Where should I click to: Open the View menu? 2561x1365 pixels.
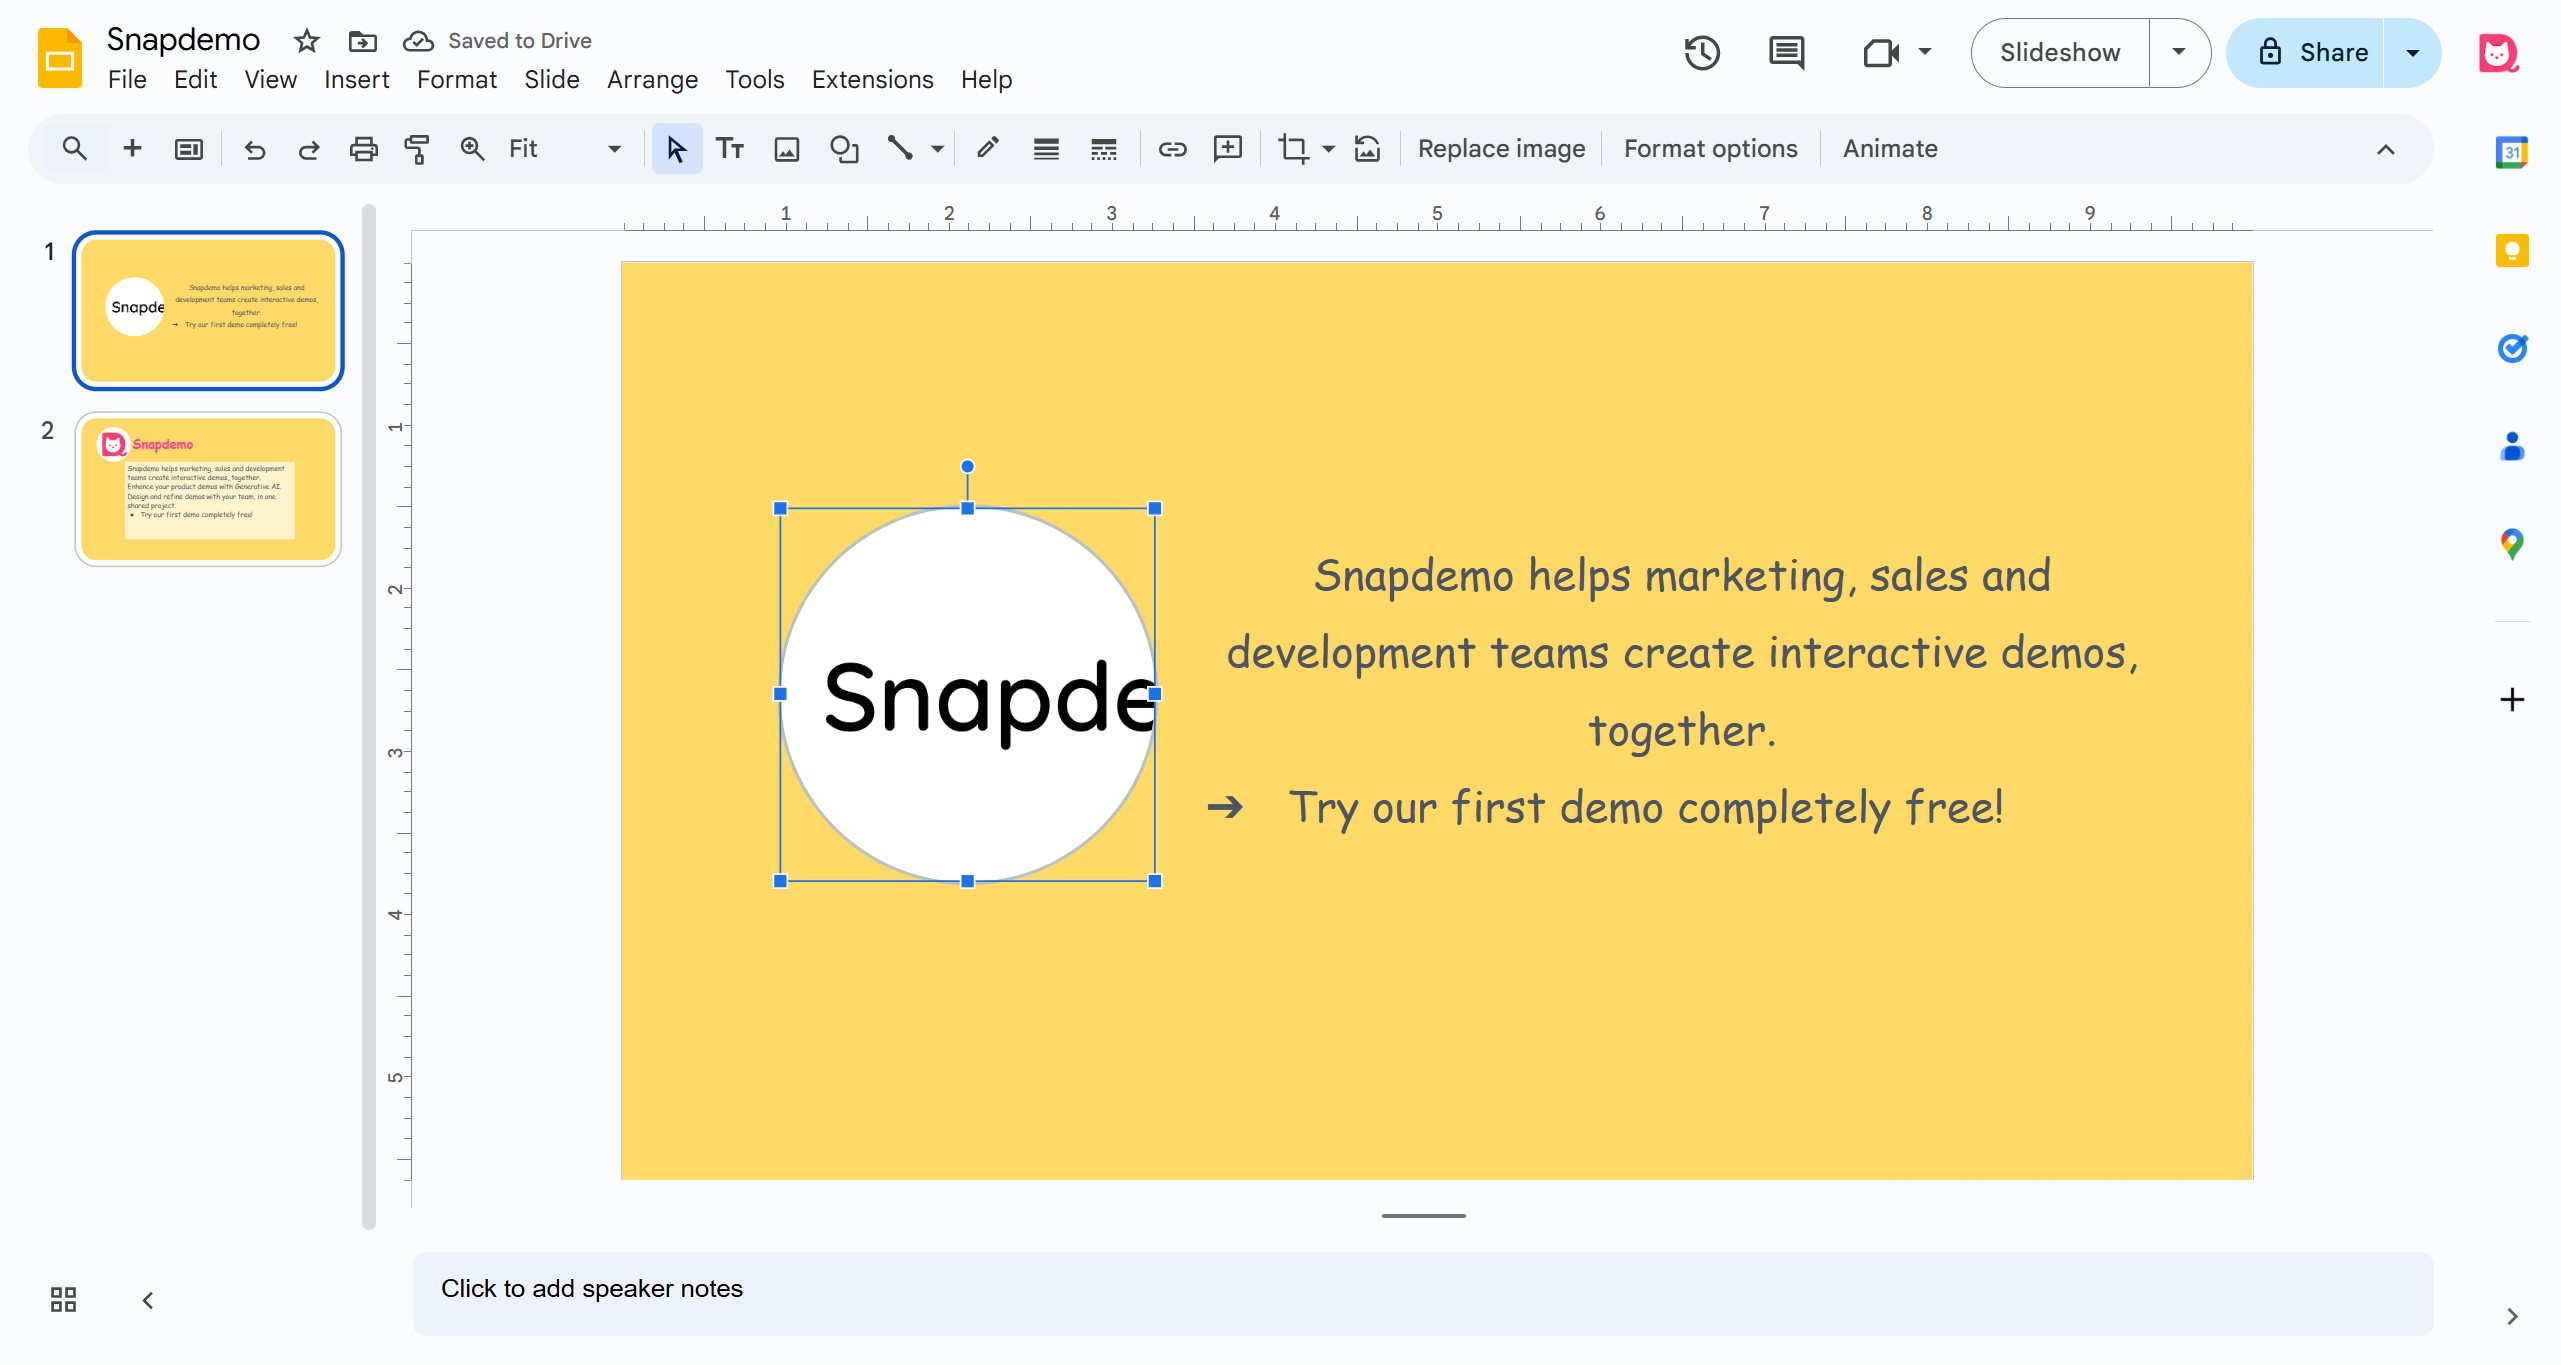[270, 79]
